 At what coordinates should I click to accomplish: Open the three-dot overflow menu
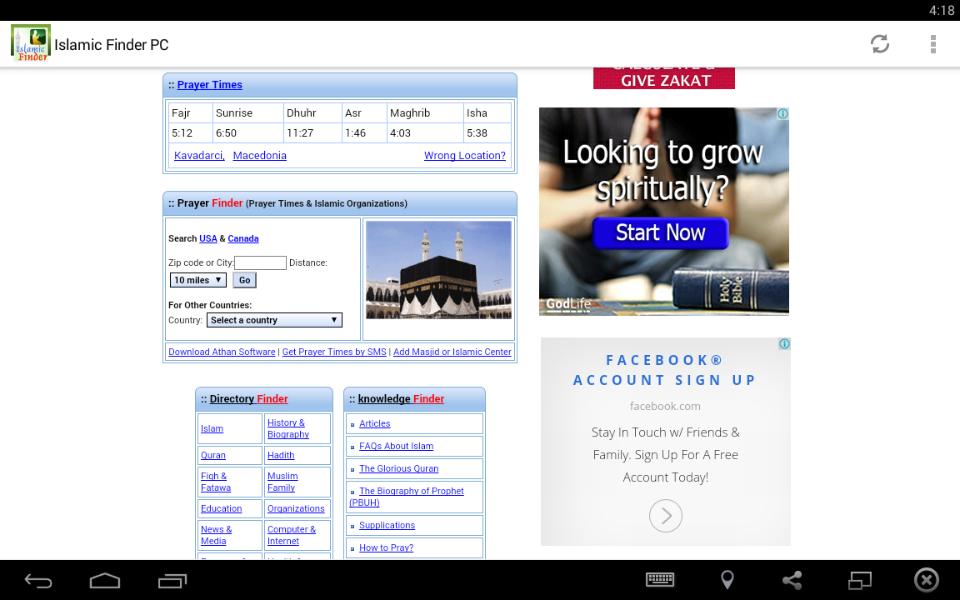click(x=933, y=44)
